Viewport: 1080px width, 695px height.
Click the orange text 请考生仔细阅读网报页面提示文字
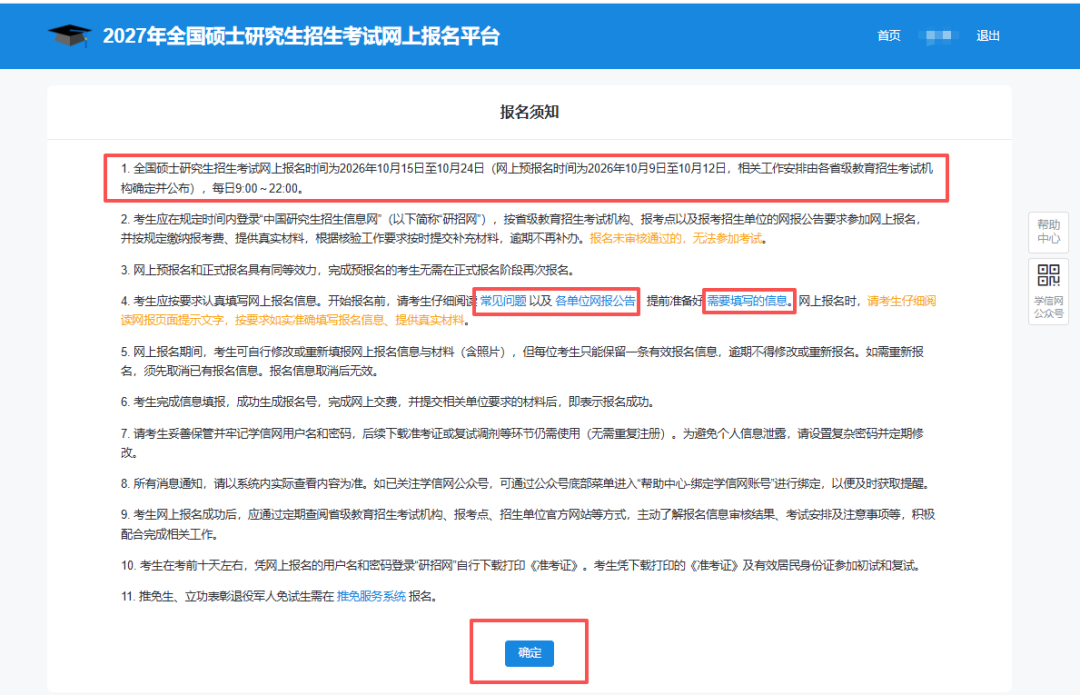point(528,311)
